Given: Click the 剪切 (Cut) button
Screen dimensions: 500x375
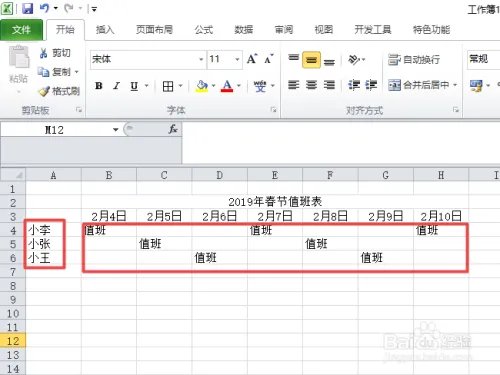Looking at the screenshot, I should point(55,53).
